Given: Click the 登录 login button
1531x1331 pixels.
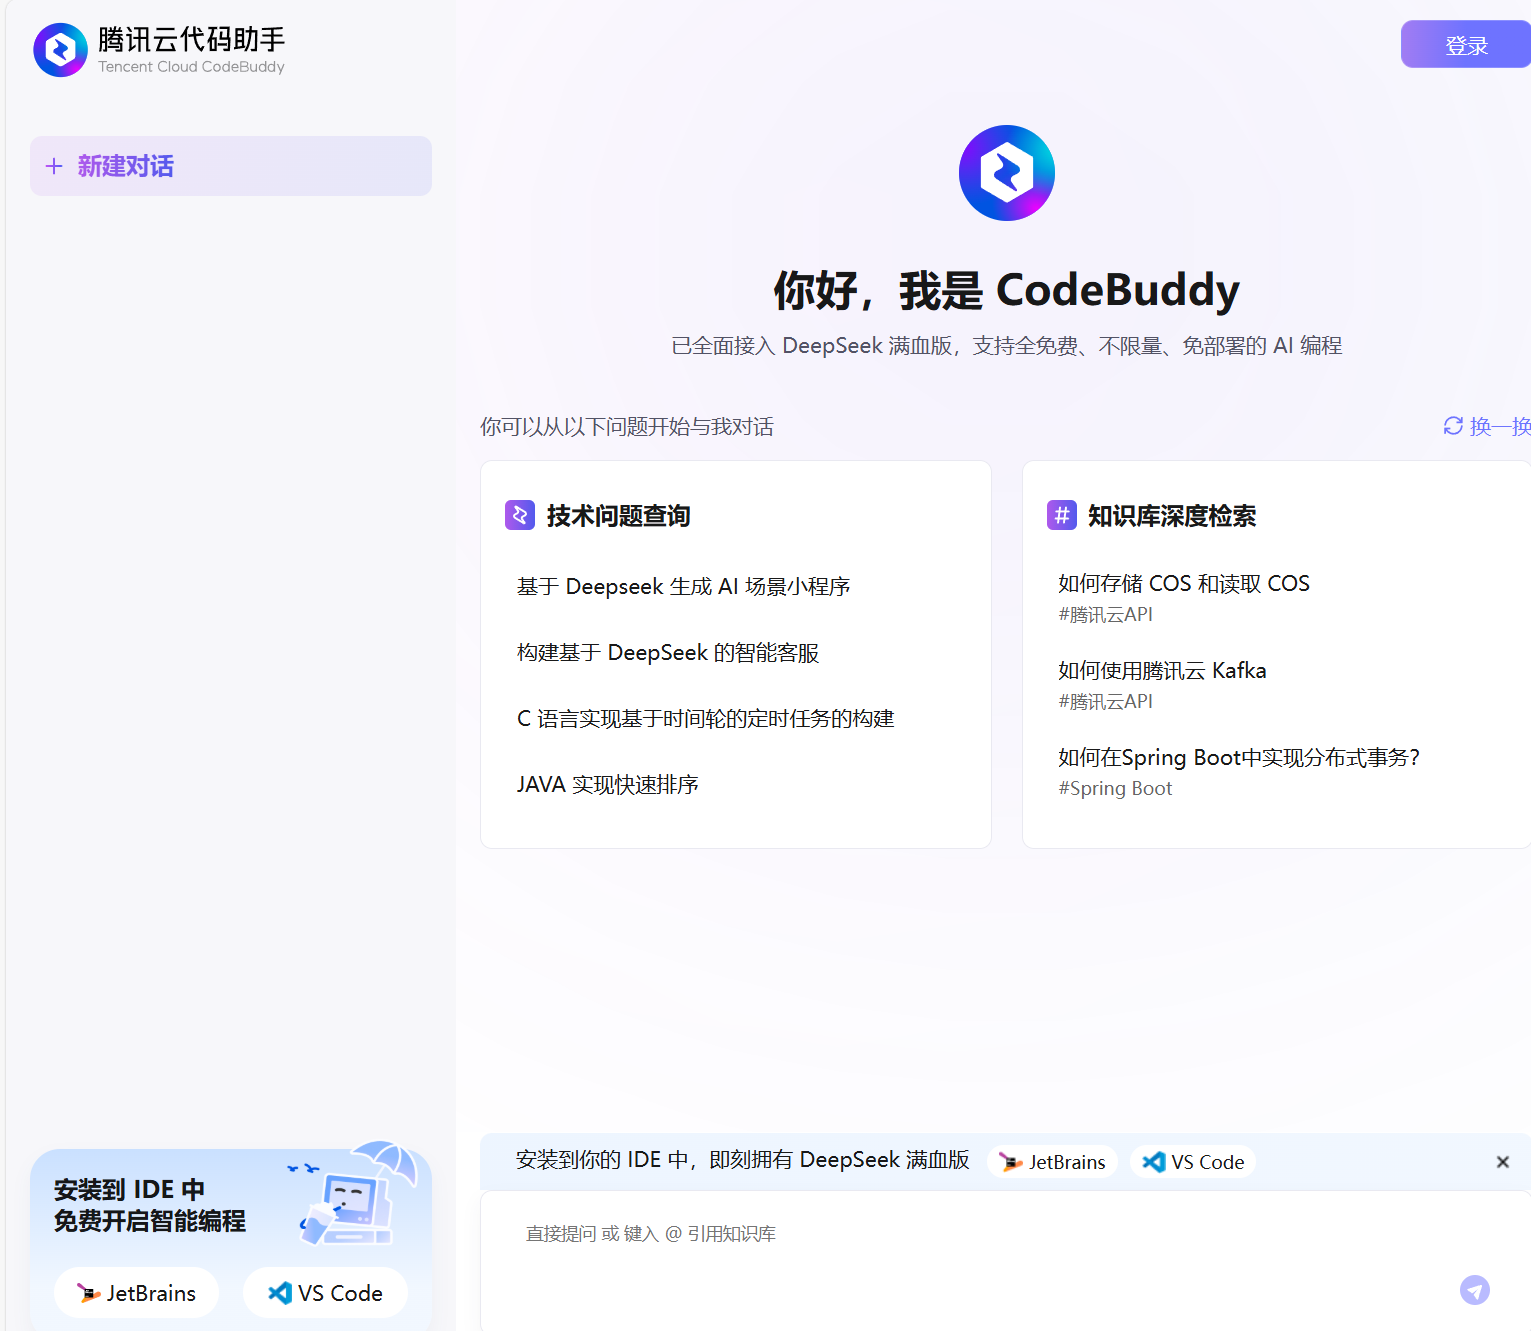Looking at the screenshot, I should coord(1466,44).
